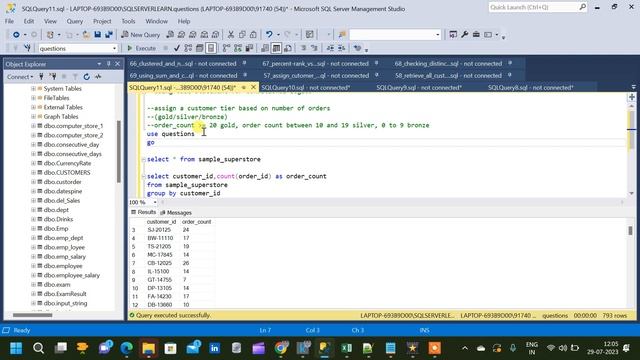This screenshot has width=640, height=360.
Task: Click the Copy icon in toolbar
Action: tap(242, 35)
